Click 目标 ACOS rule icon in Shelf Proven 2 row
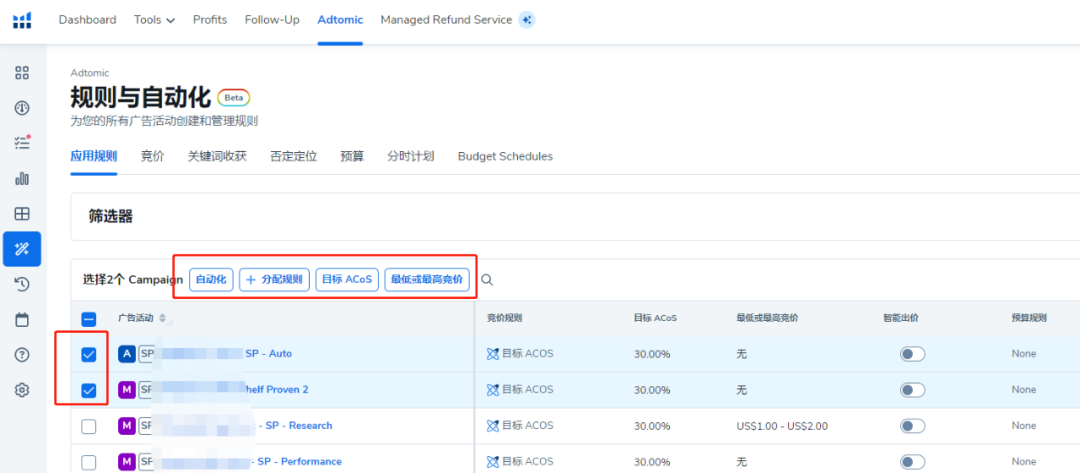Screen dimensions: 1080x473 pyautogui.click(x=492, y=390)
